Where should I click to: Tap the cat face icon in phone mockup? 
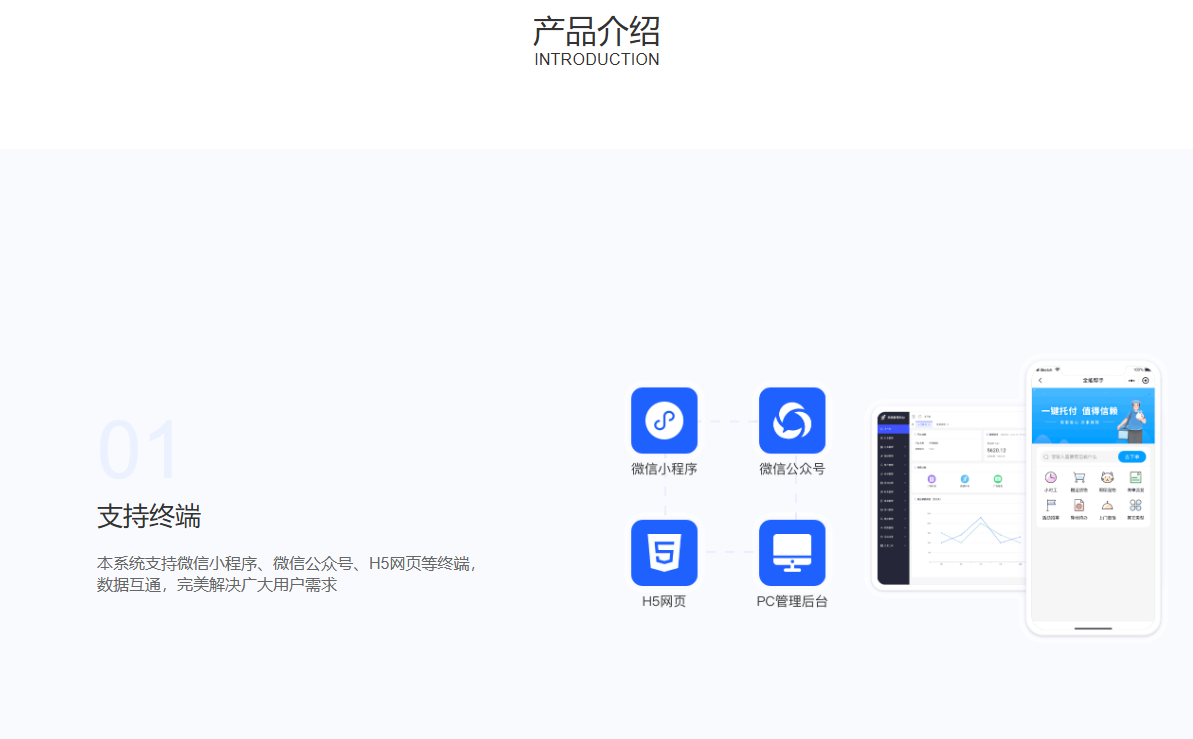[x=1107, y=478]
